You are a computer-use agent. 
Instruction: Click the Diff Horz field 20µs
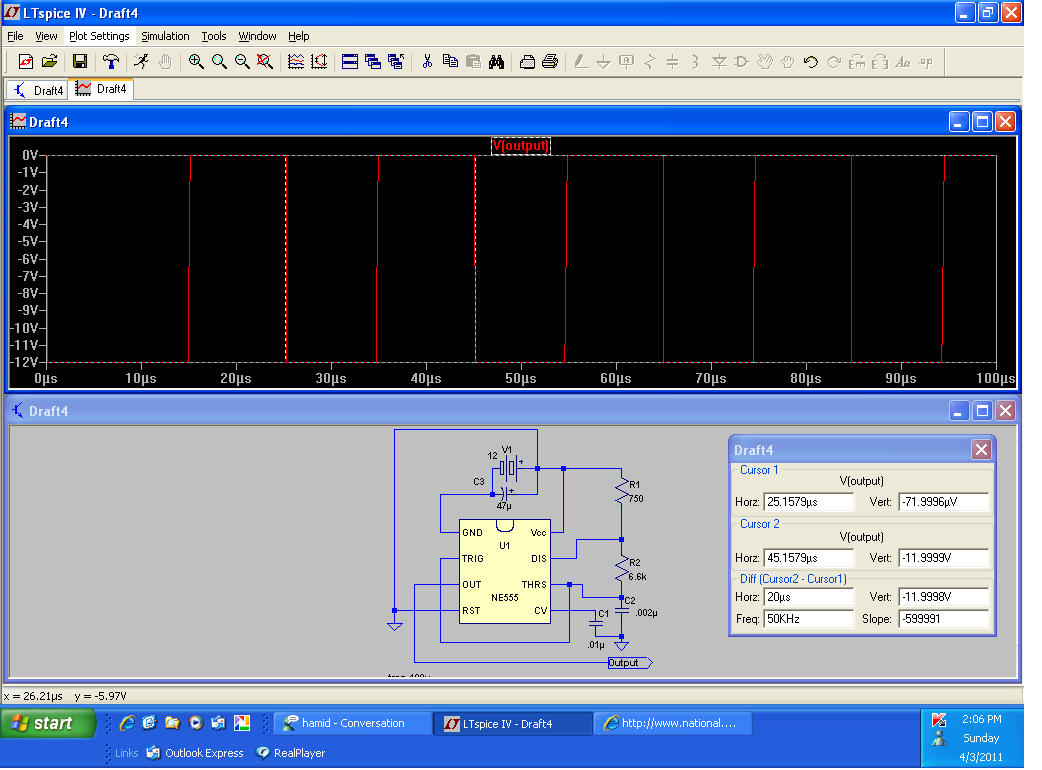click(809, 597)
